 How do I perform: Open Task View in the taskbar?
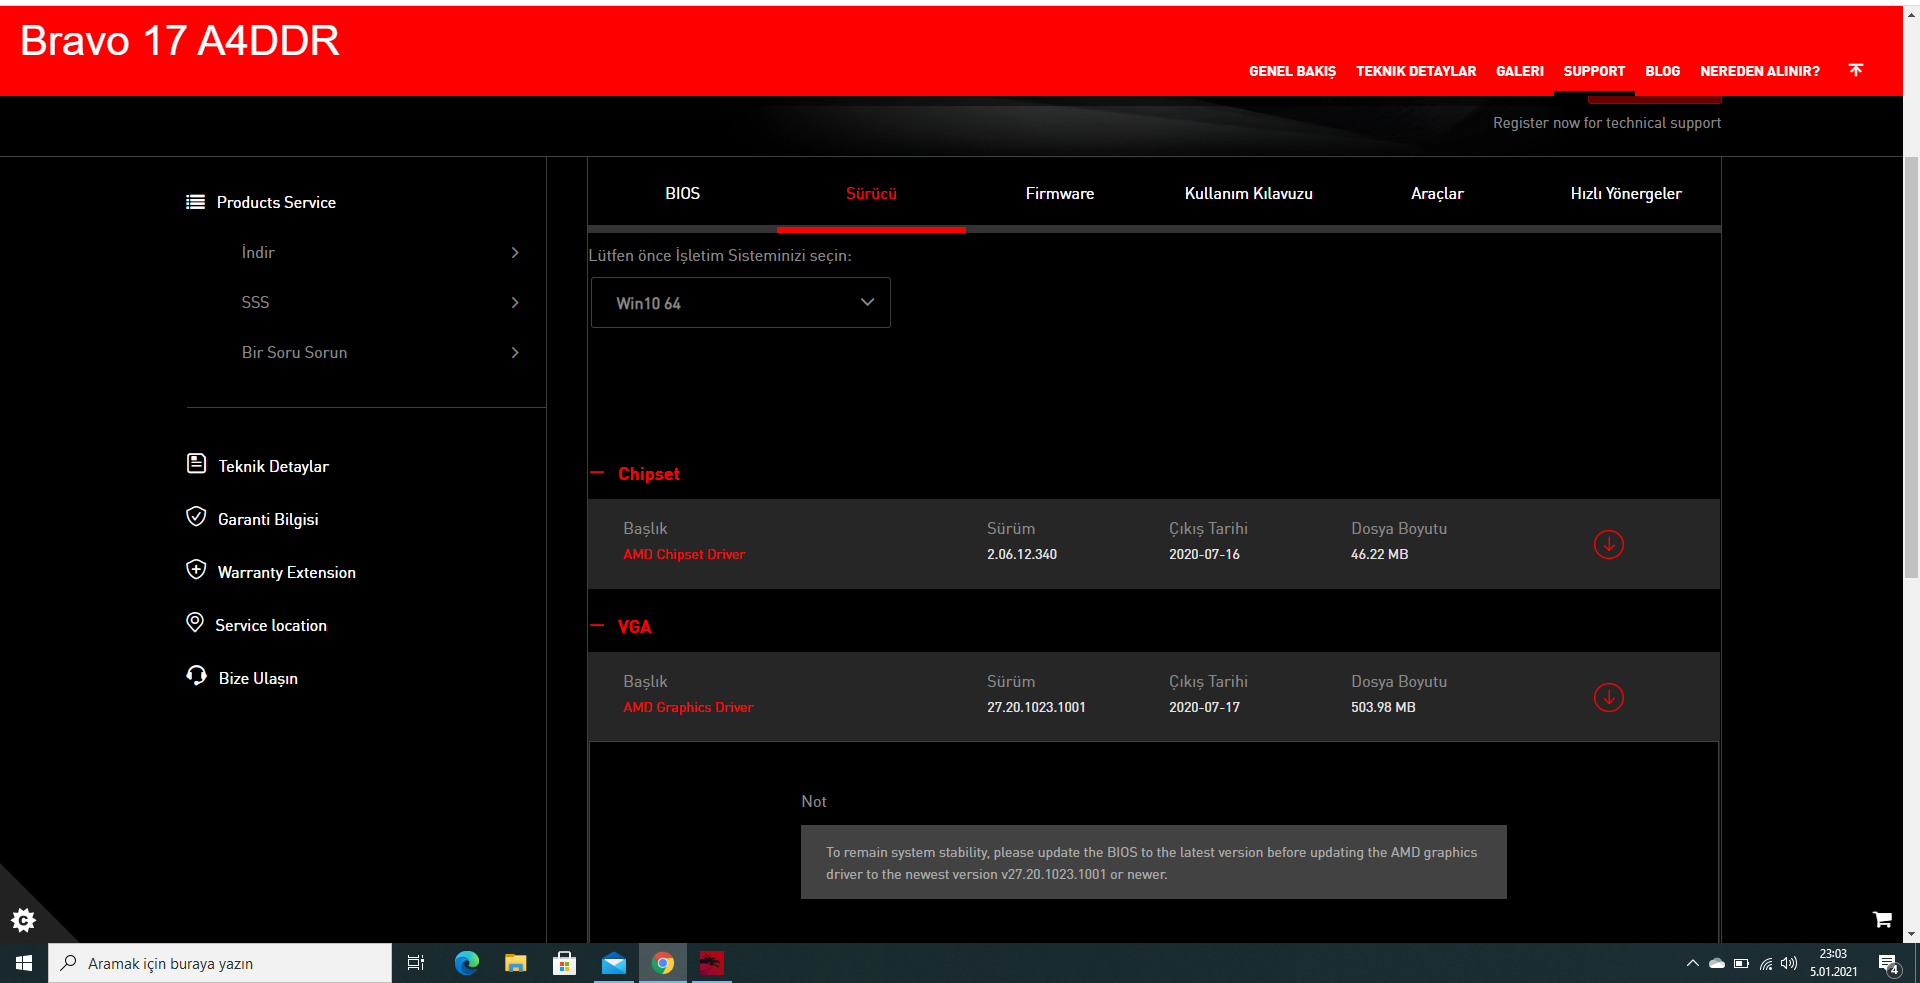tap(416, 963)
